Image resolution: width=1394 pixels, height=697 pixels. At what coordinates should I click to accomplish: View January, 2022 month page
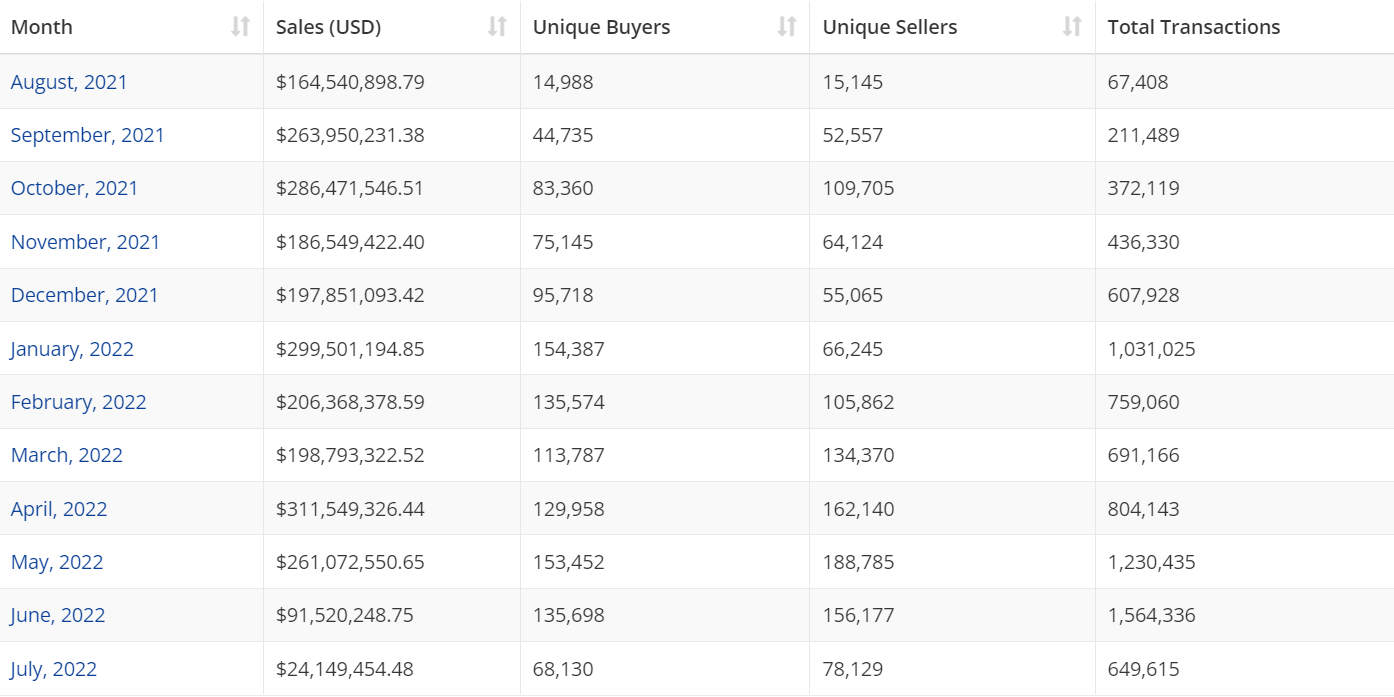coord(72,349)
